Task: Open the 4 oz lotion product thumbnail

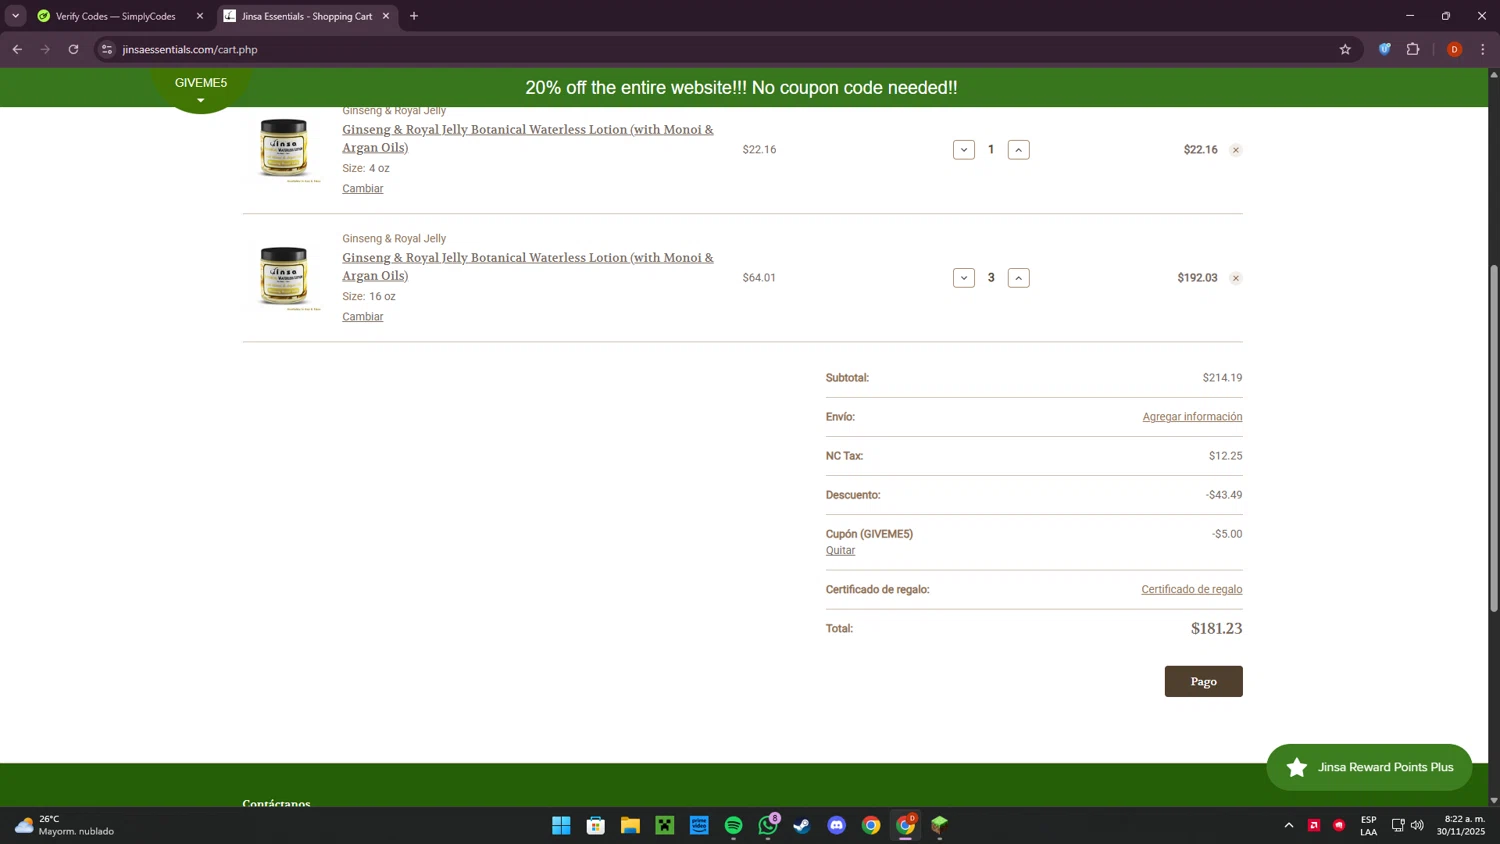Action: pyautogui.click(x=285, y=149)
